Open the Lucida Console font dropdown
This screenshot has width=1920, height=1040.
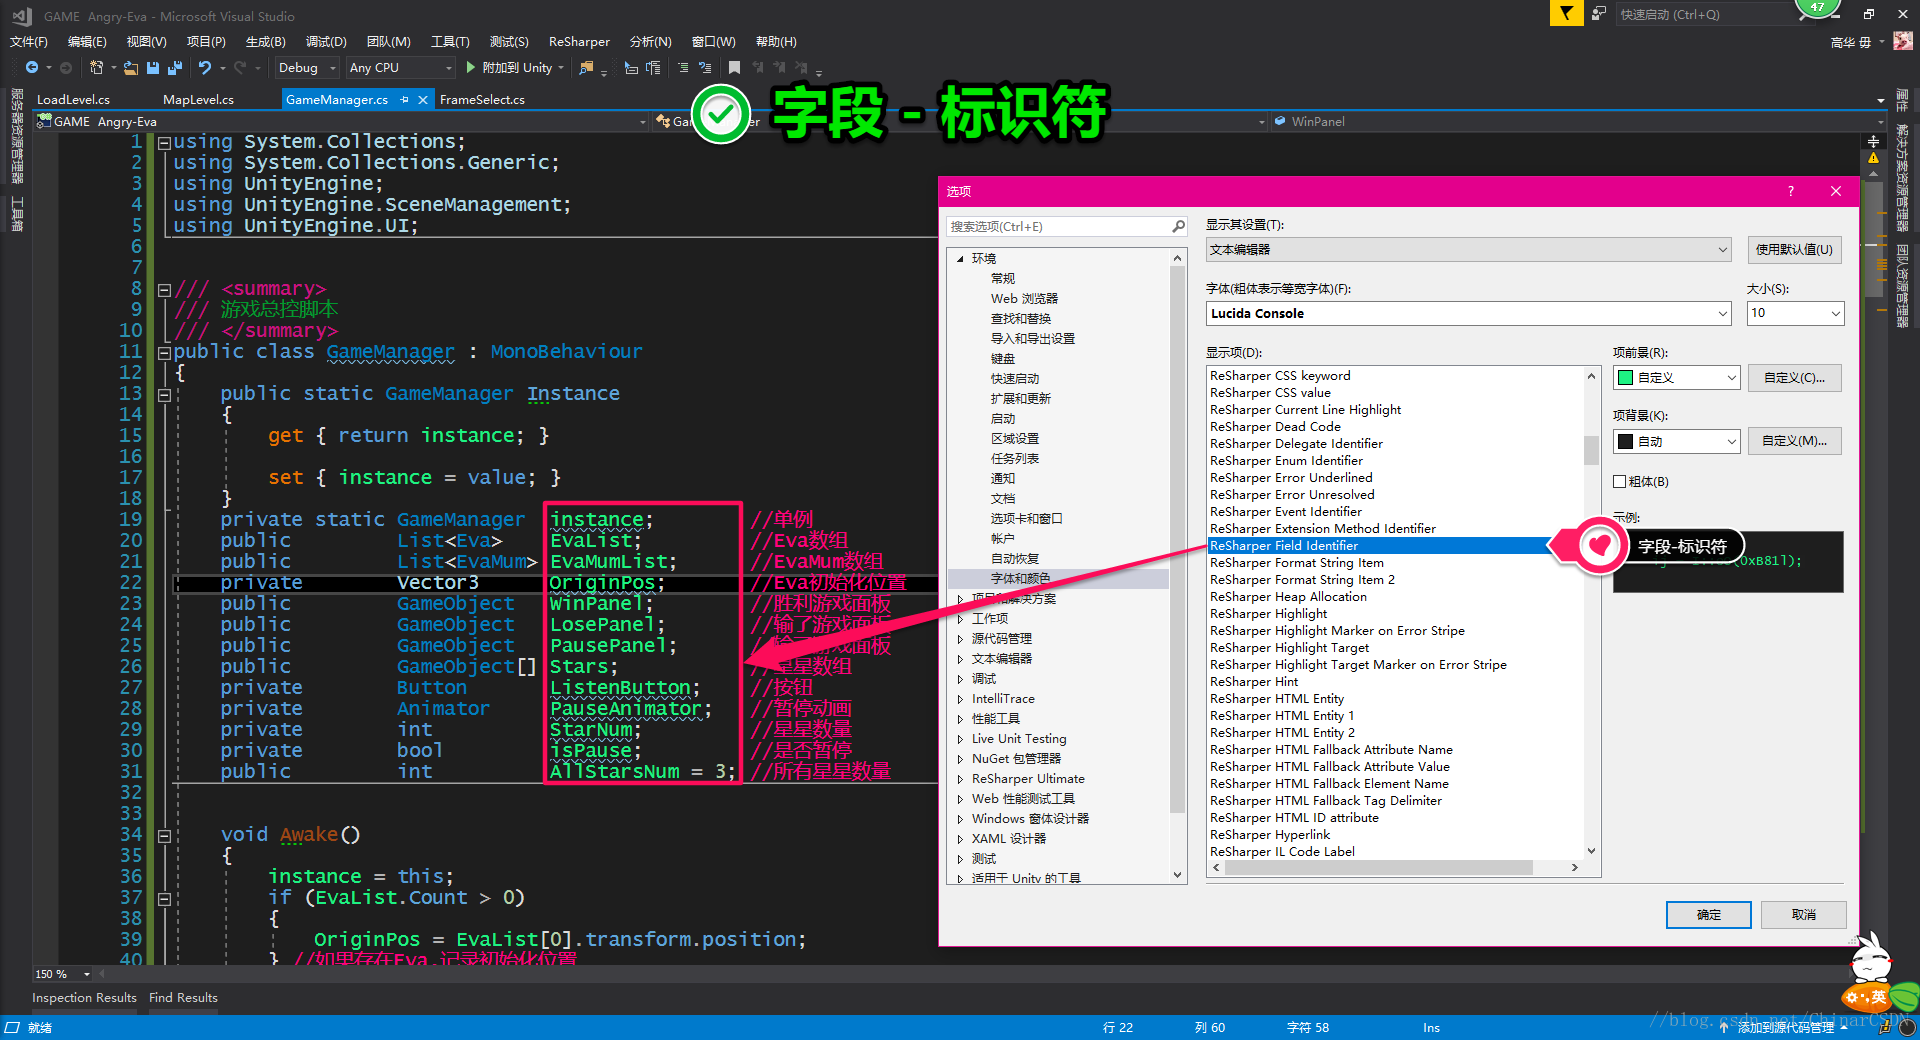click(x=1468, y=313)
